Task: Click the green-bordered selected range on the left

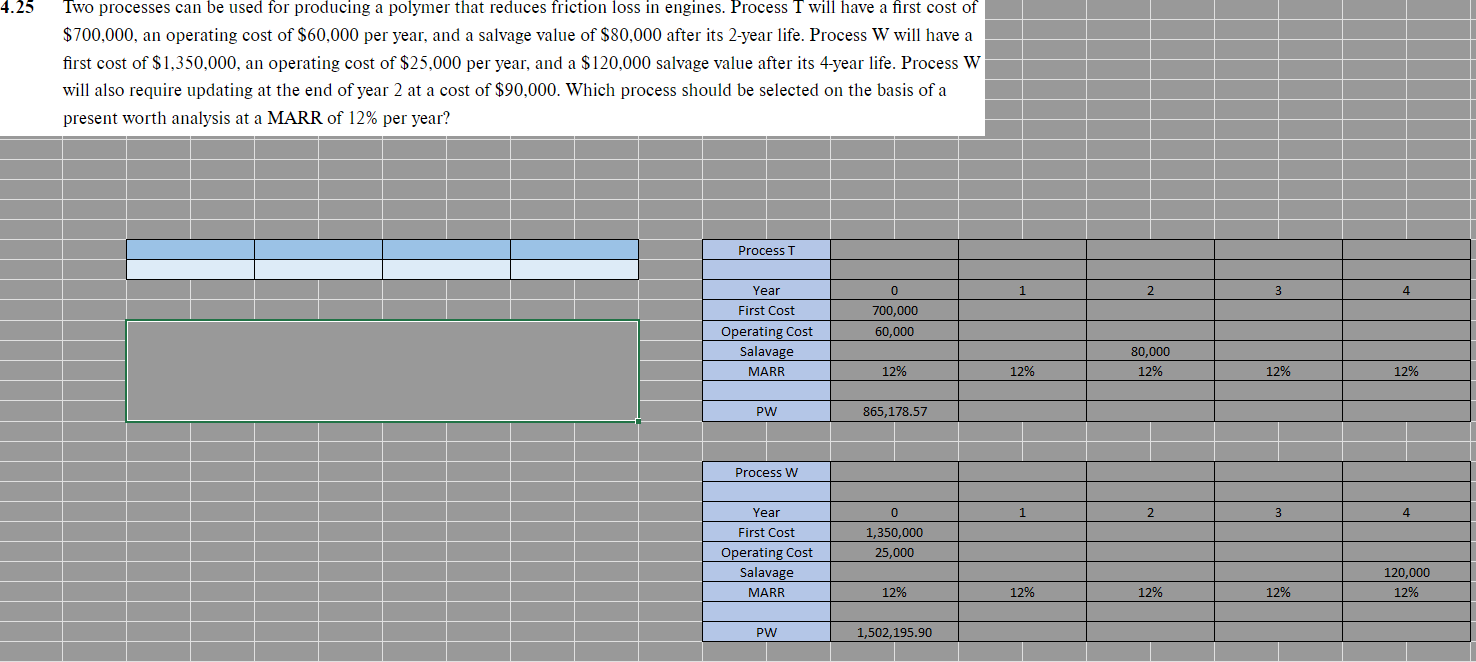Action: coord(382,370)
